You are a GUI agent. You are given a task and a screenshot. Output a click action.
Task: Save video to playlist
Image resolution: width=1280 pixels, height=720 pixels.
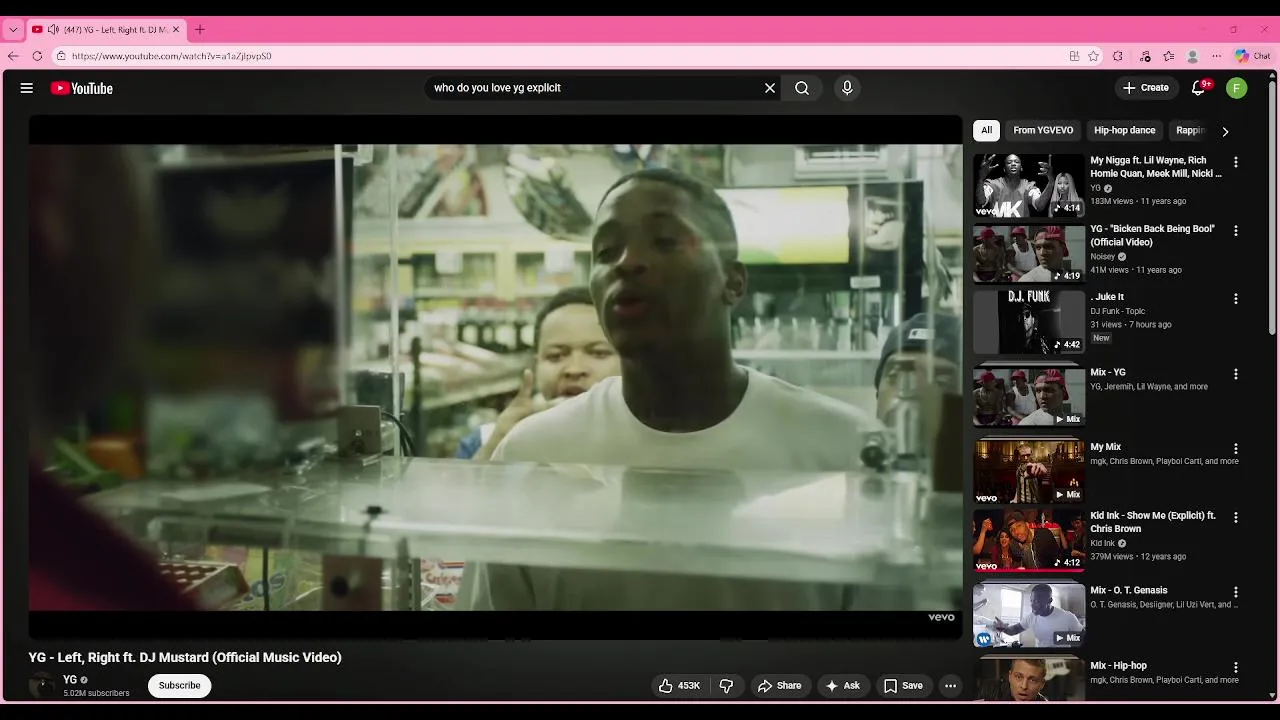(x=903, y=686)
